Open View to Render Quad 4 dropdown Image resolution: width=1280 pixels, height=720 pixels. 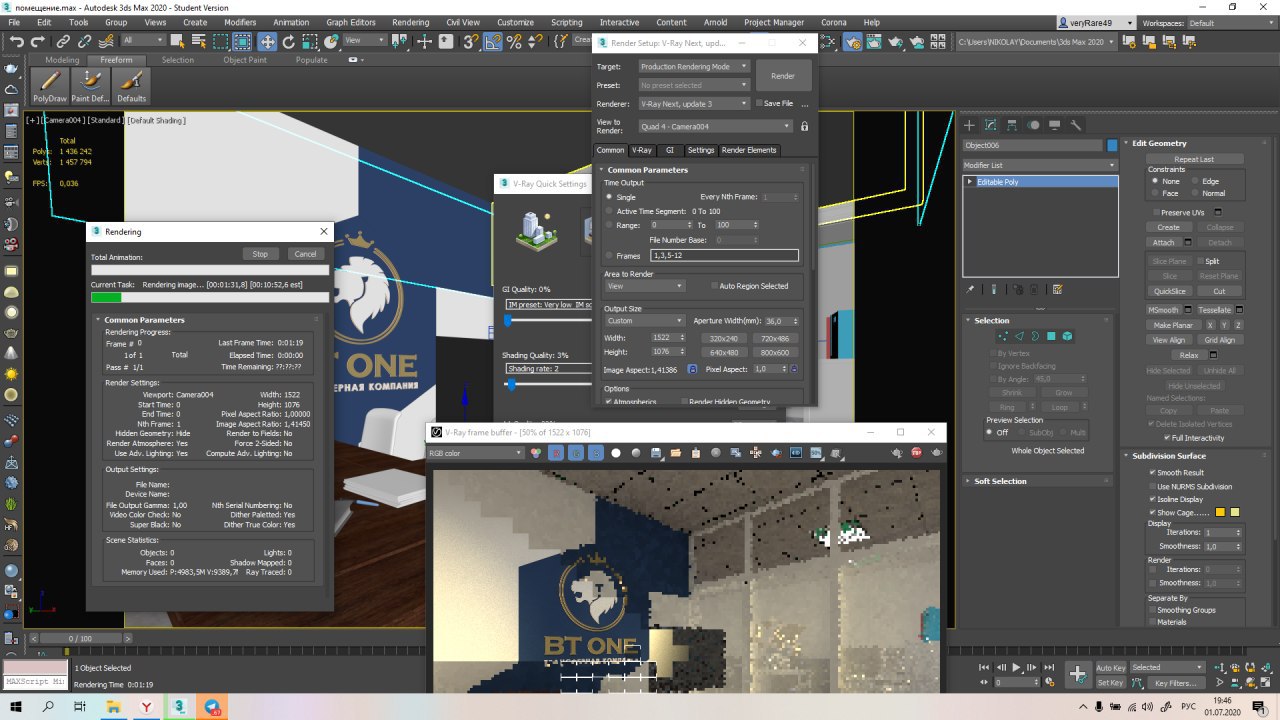pos(715,126)
